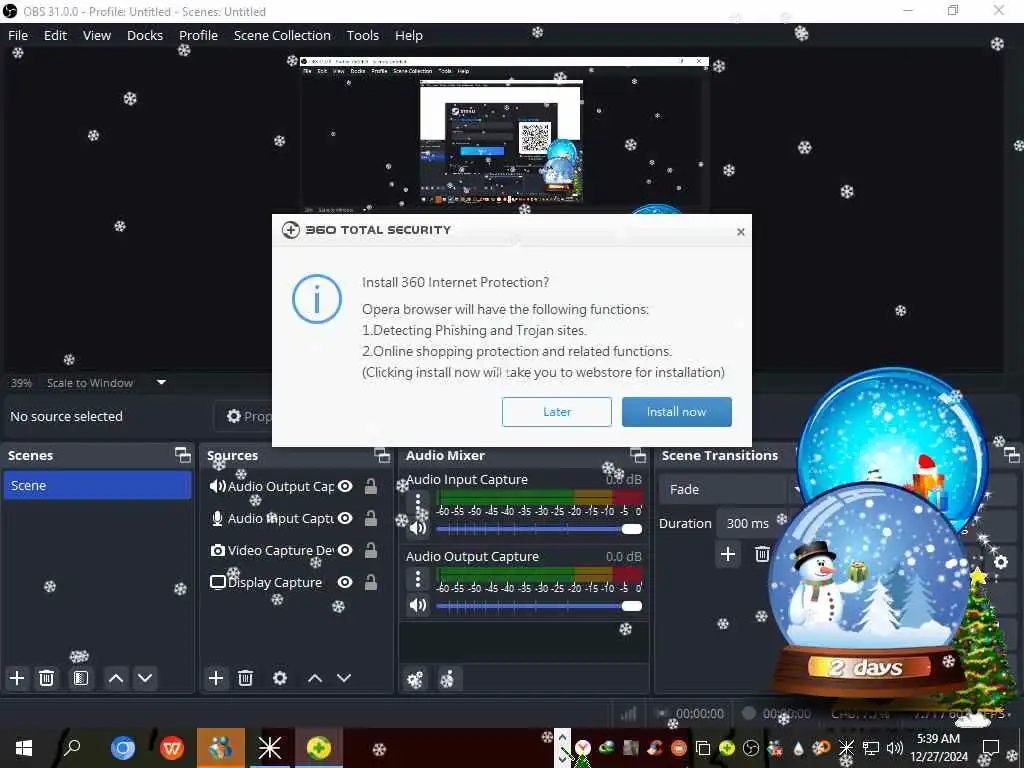The width and height of the screenshot is (1024, 768).
Task: Adjust Audio Input Capture volume slider
Action: click(539, 529)
